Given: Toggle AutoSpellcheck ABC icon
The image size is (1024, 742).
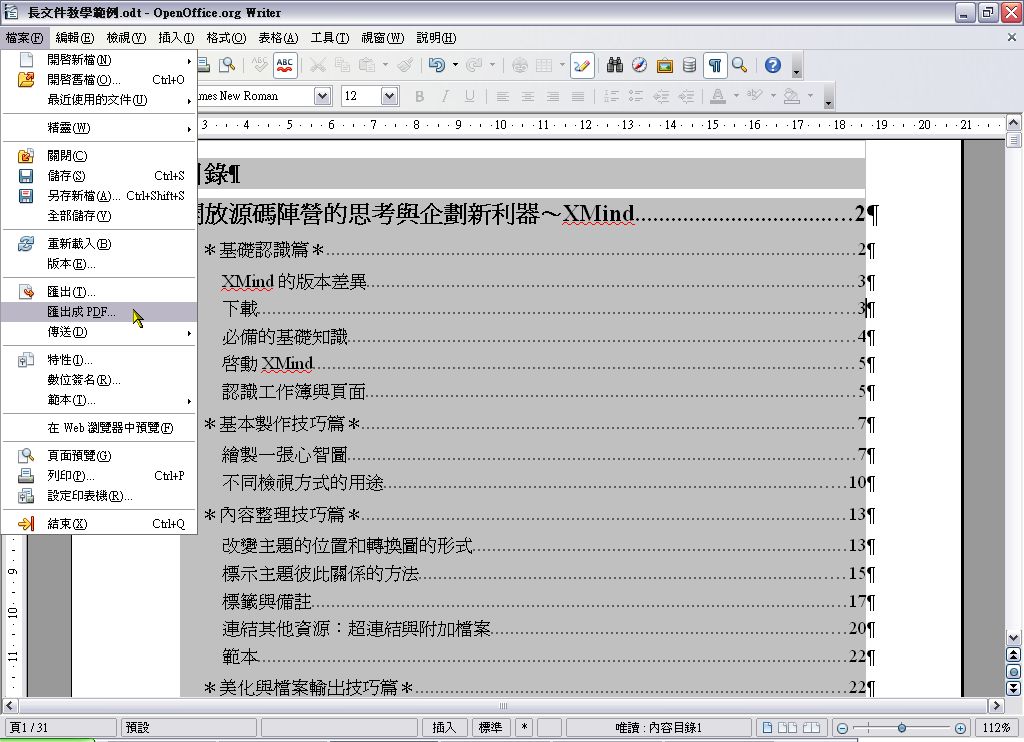Looking at the screenshot, I should click(285, 65).
